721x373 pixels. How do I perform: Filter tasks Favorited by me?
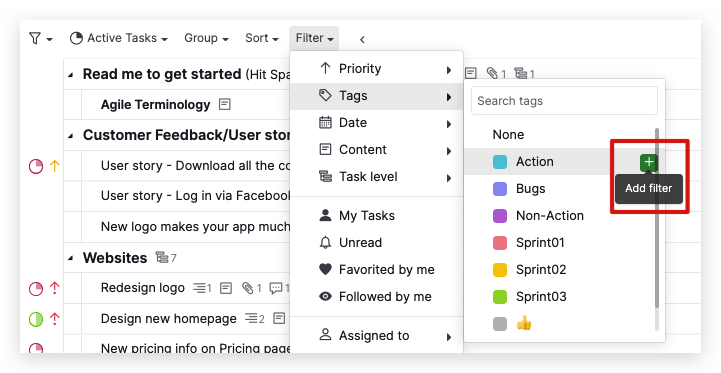(x=376, y=270)
